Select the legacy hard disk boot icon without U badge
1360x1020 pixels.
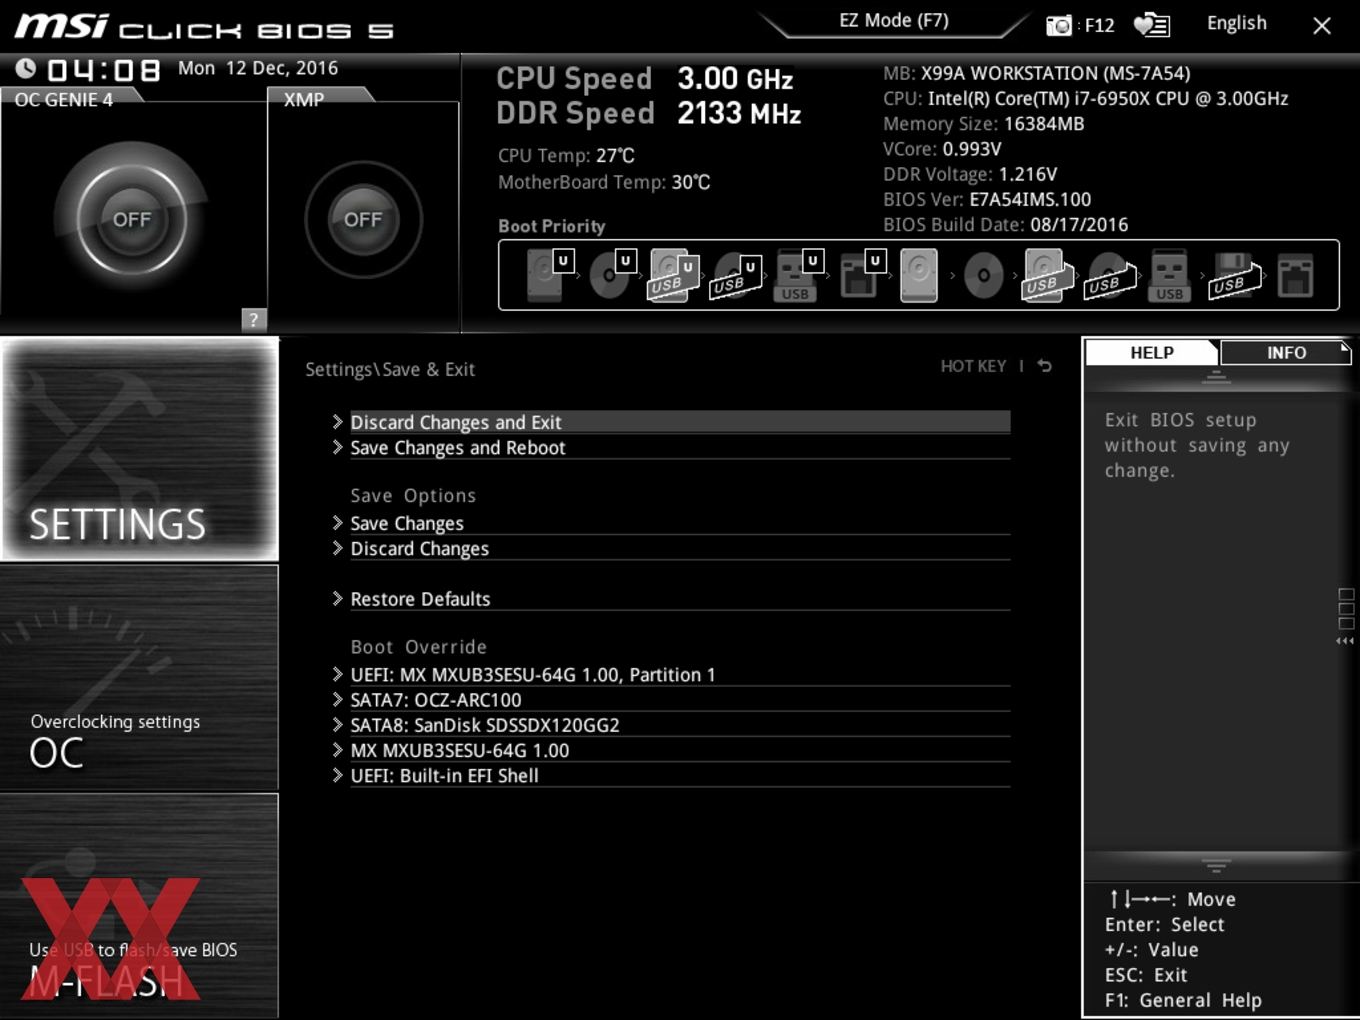tap(918, 275)
